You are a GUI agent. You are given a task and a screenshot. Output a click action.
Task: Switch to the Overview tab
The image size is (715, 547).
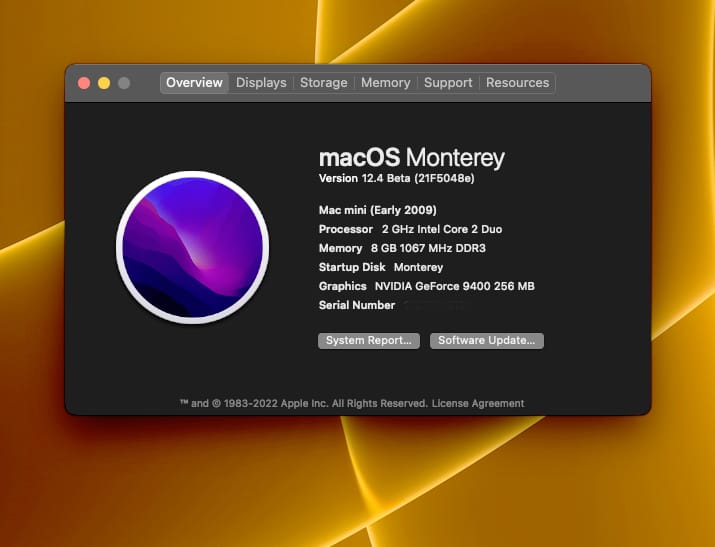194,83
